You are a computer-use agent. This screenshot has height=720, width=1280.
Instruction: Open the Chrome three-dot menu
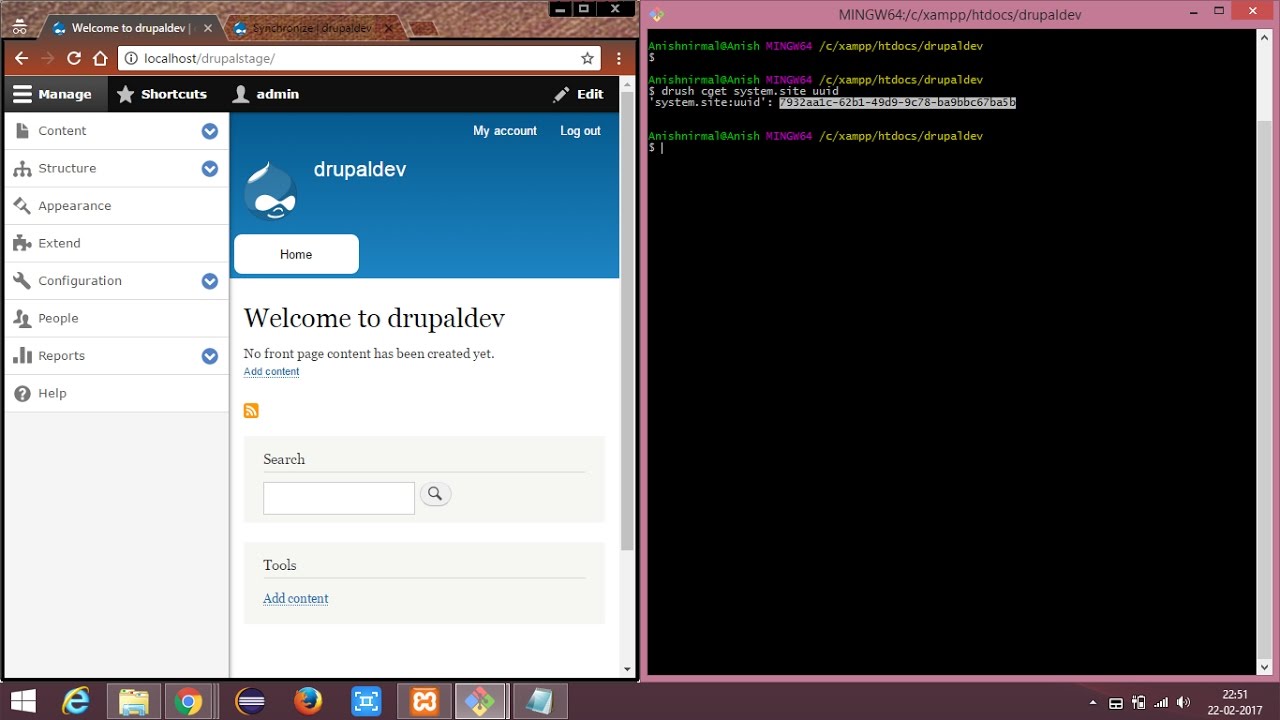619,58
